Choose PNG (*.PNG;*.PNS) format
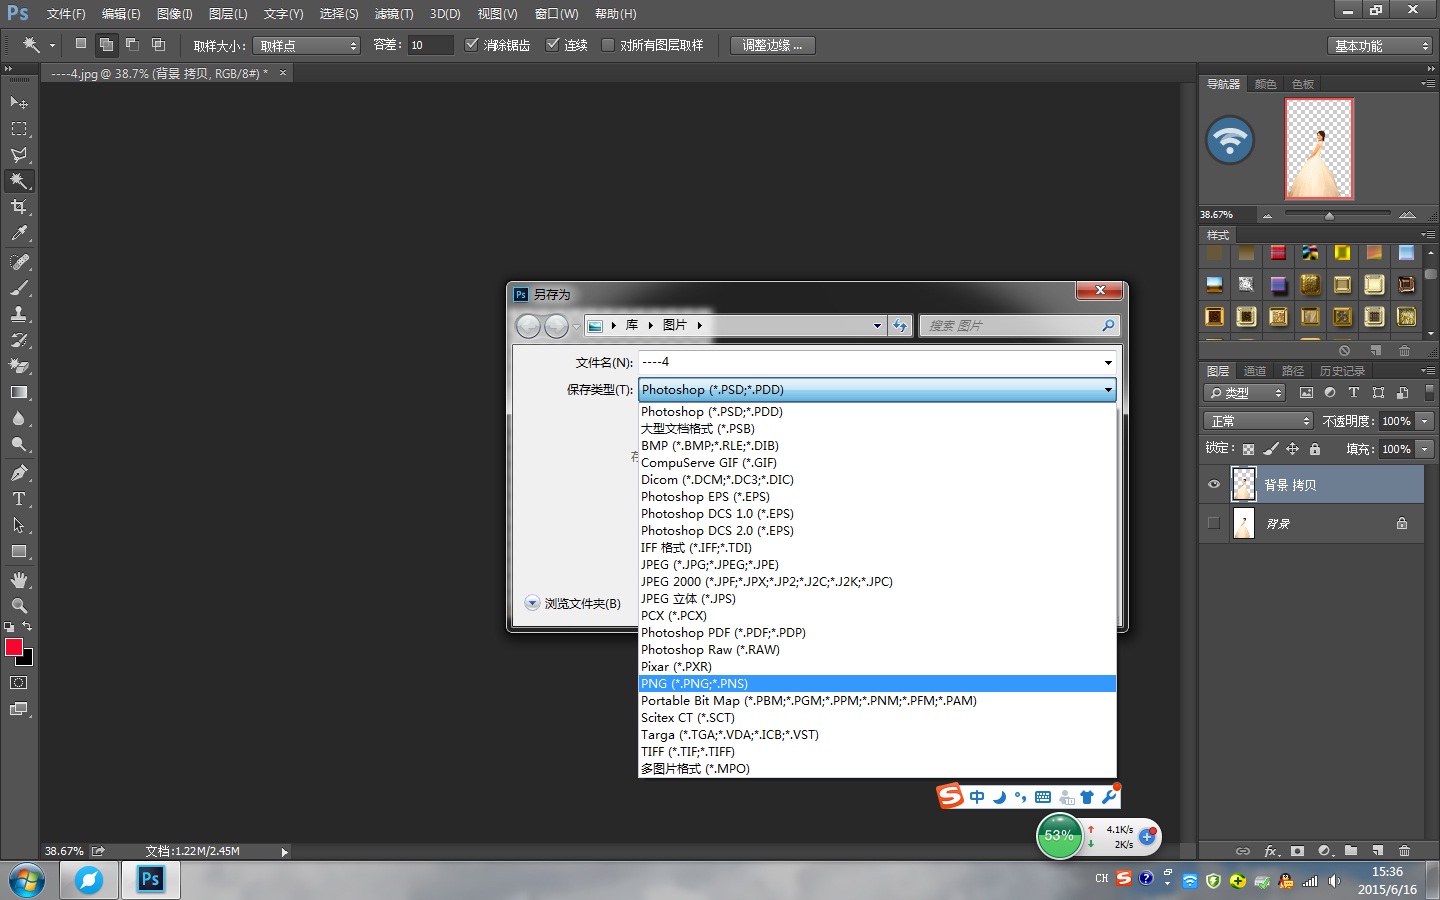 coord(877,684)
